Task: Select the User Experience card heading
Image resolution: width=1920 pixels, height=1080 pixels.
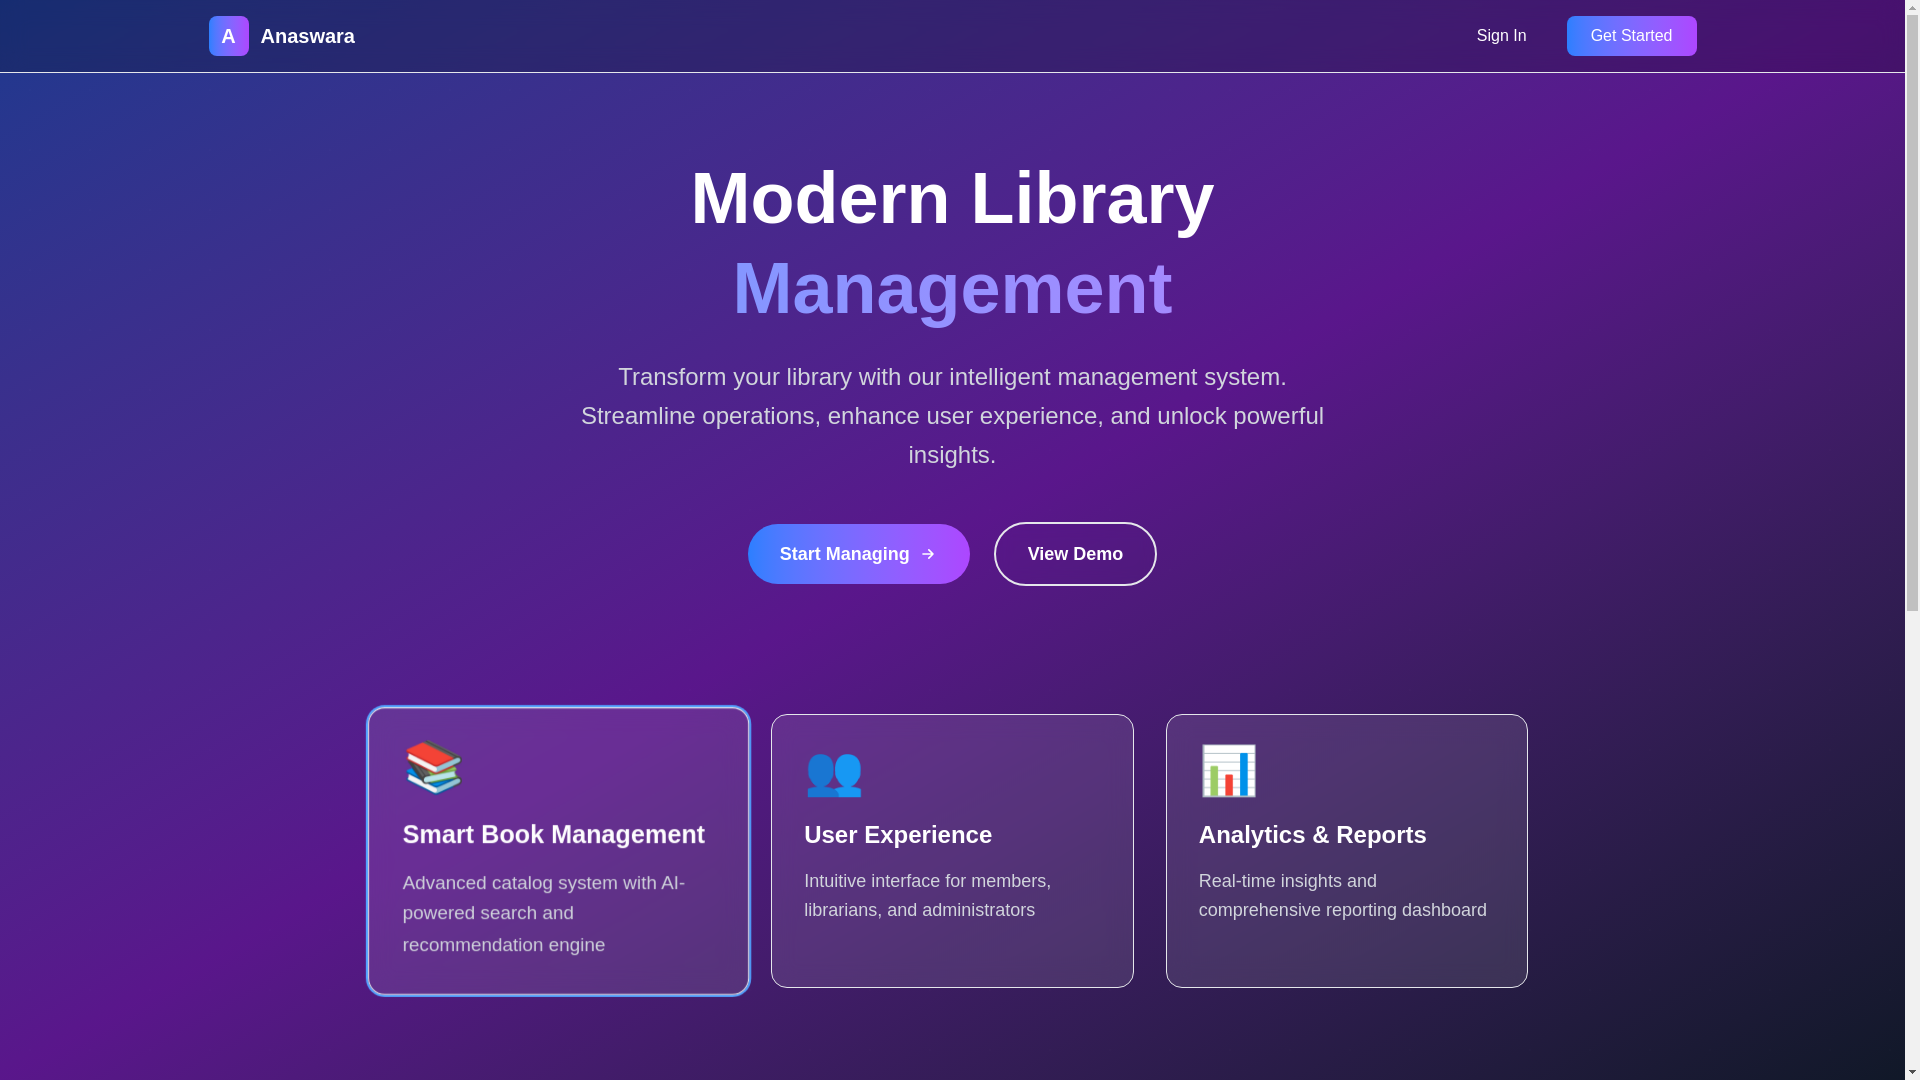Action: tap(898, 835)
